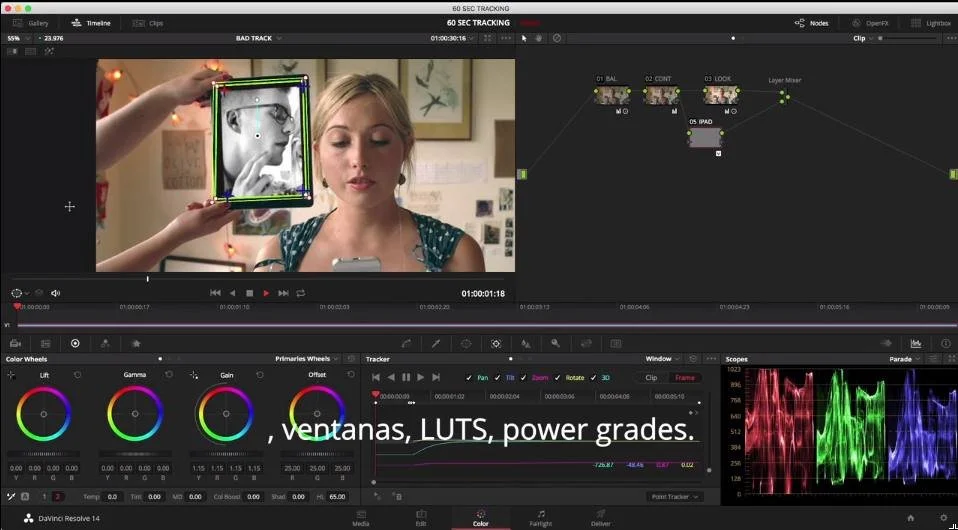Switch to the Edit page

coord(421,518)
